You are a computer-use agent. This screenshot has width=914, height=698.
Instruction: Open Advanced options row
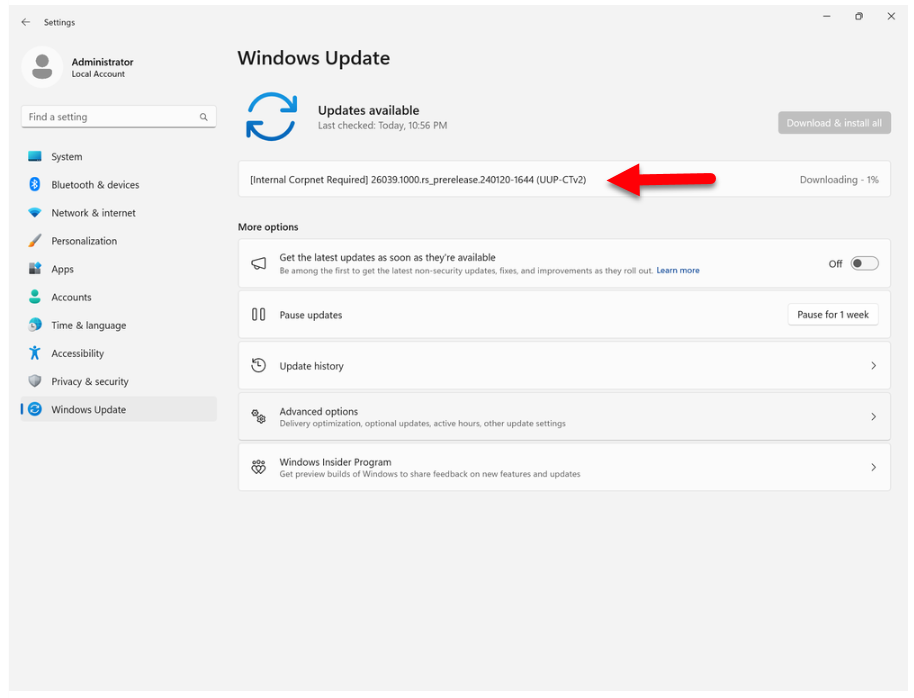[564, 416]
